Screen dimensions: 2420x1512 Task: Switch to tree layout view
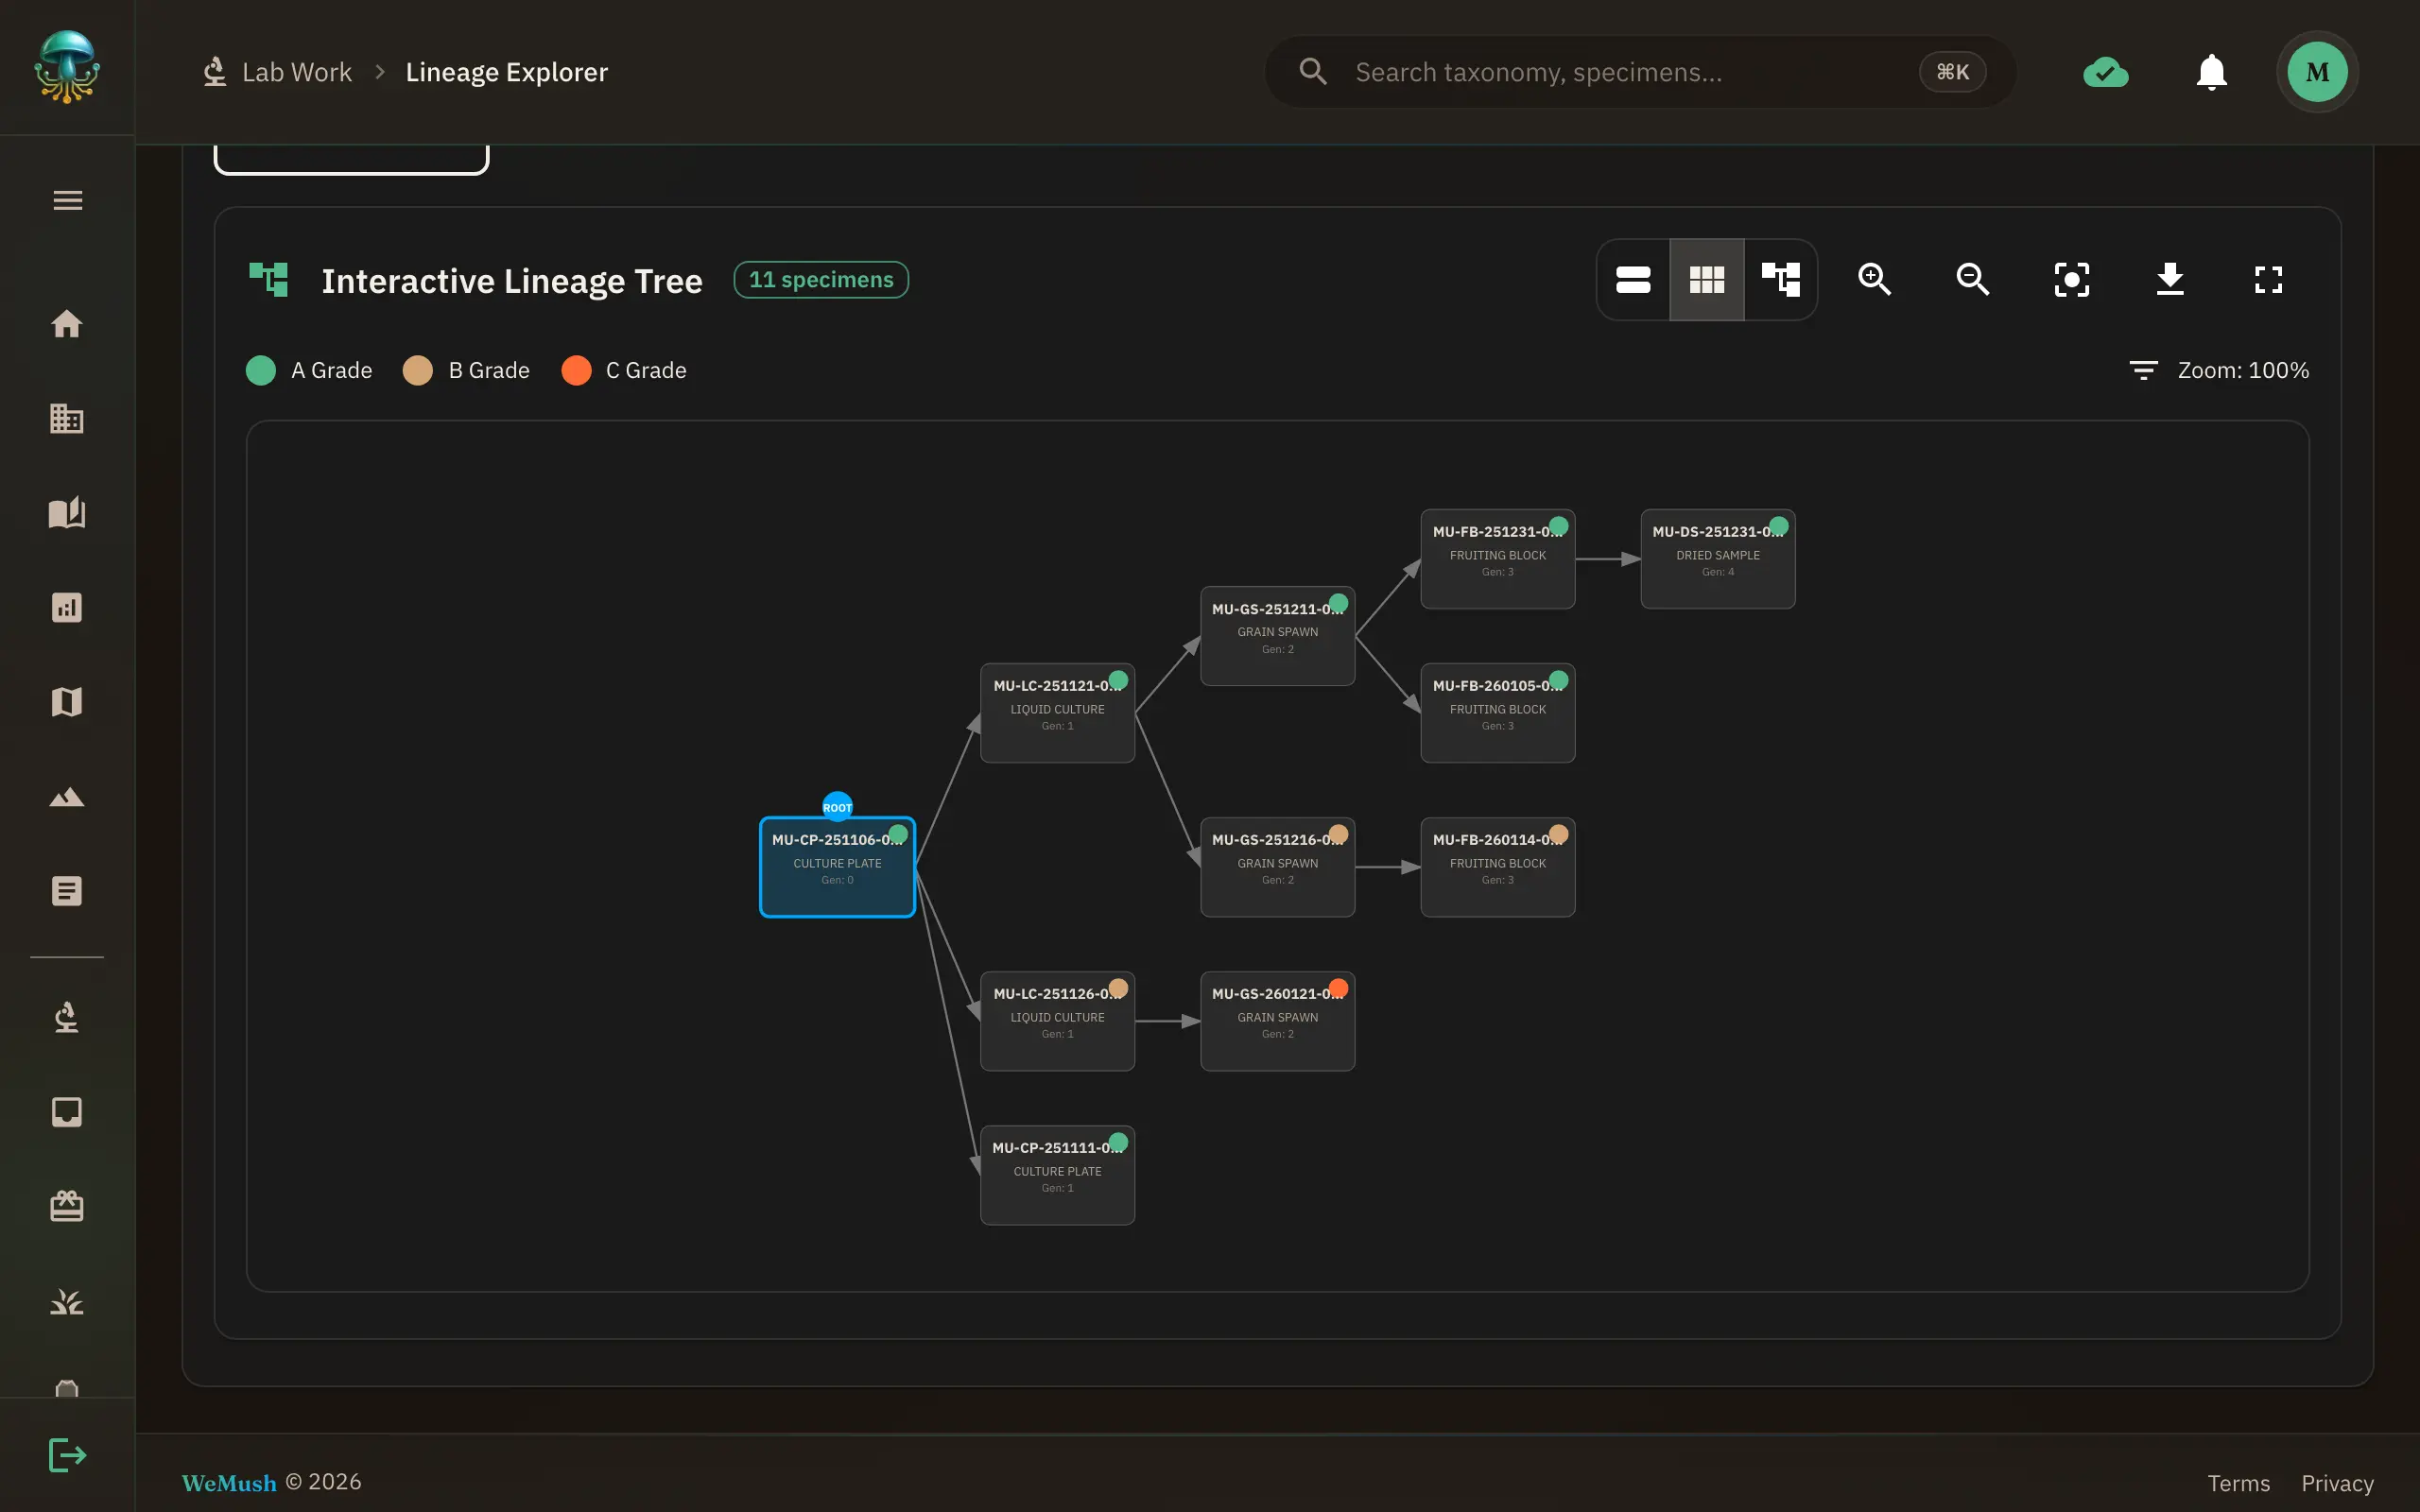pyautogui.click(x=1781, y=279)
